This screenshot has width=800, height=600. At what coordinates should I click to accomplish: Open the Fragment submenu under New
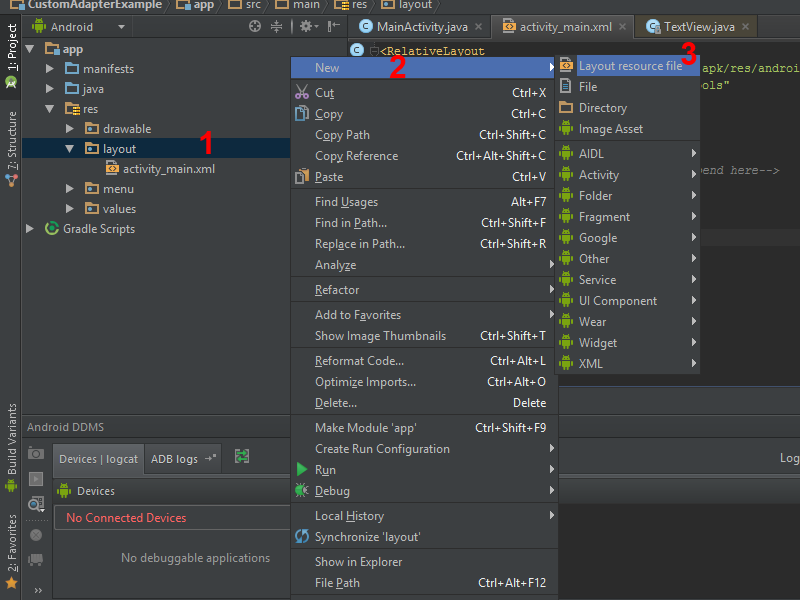pos(628,216)
